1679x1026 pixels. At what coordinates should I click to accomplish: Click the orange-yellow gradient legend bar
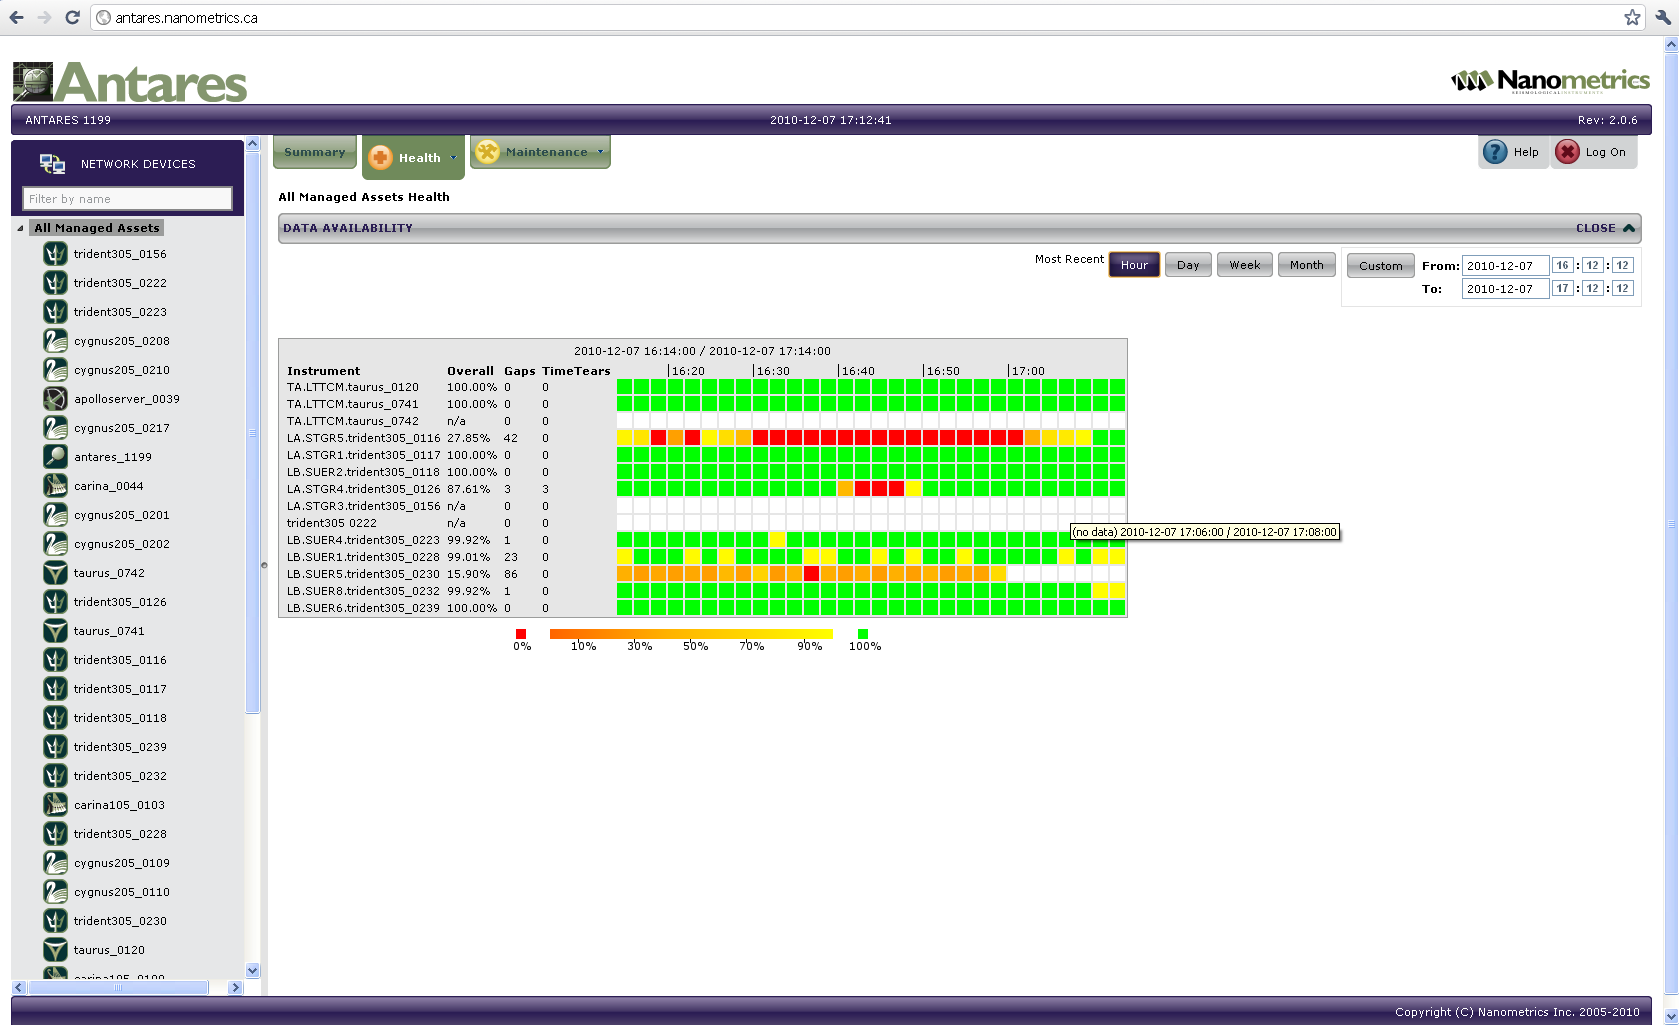click(691, 634)
